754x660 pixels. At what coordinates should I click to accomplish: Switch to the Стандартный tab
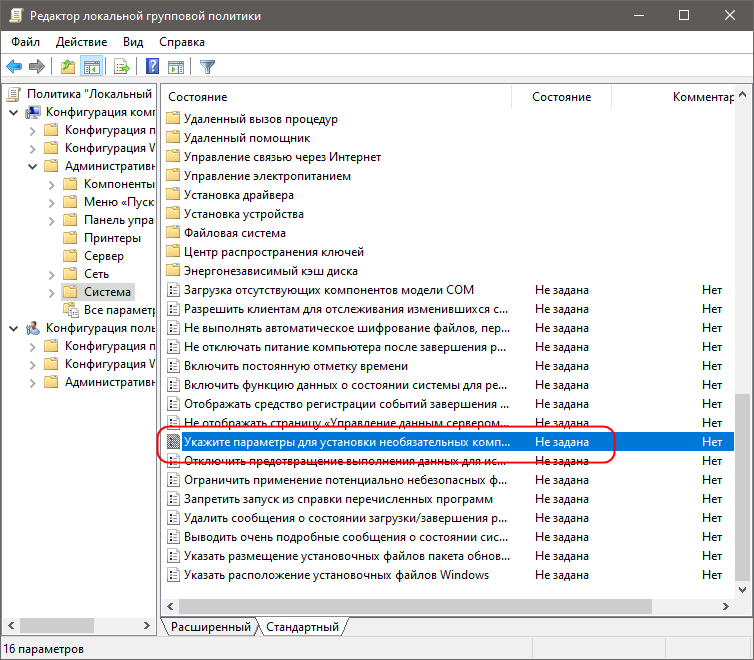click(x=302, y=627)
